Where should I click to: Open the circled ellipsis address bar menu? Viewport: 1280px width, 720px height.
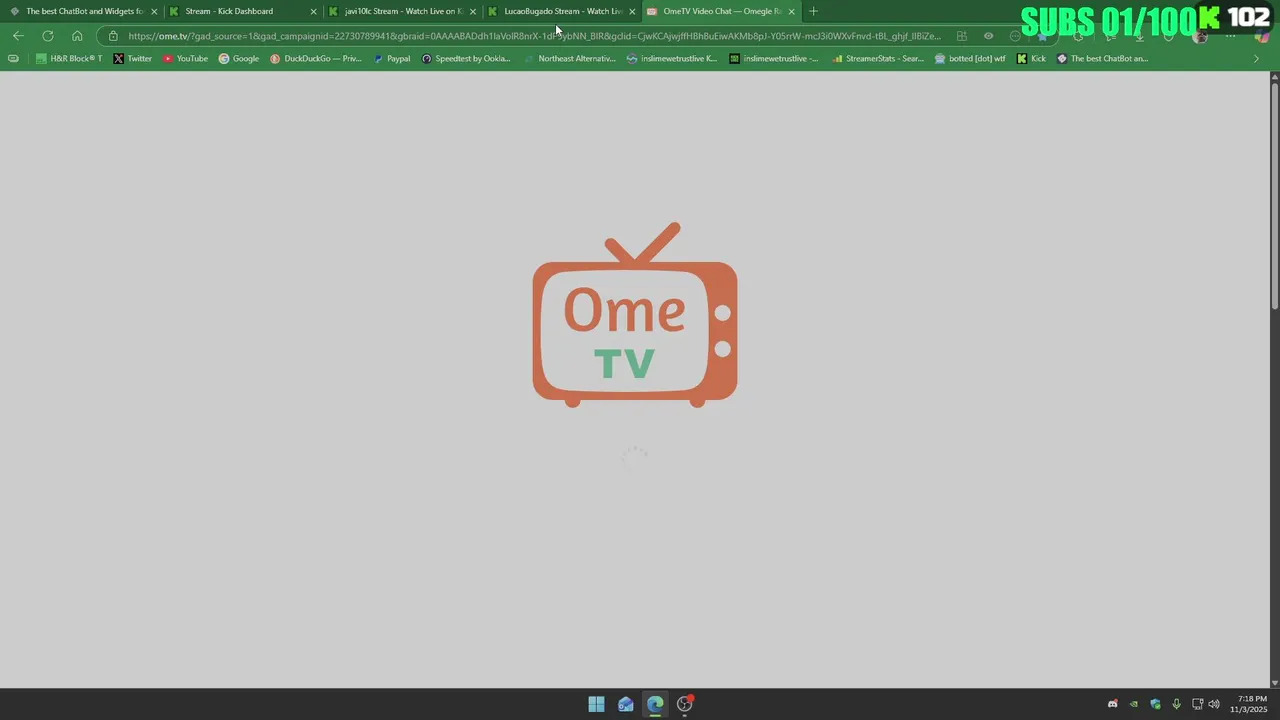pos(1015,36)
